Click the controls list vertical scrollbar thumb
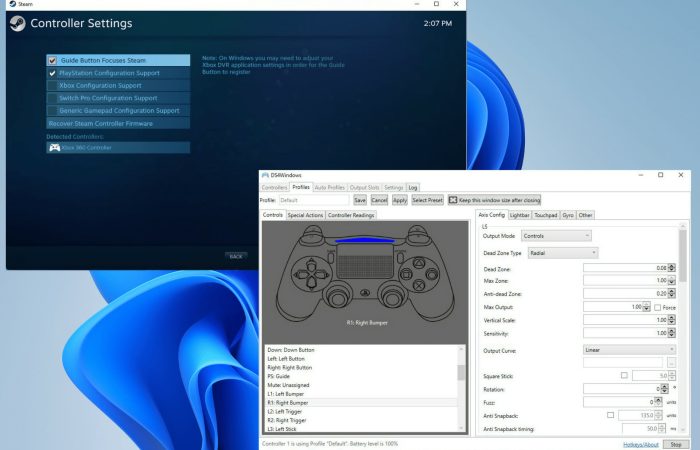Screen dimensions: 700x450 [461, 372]
